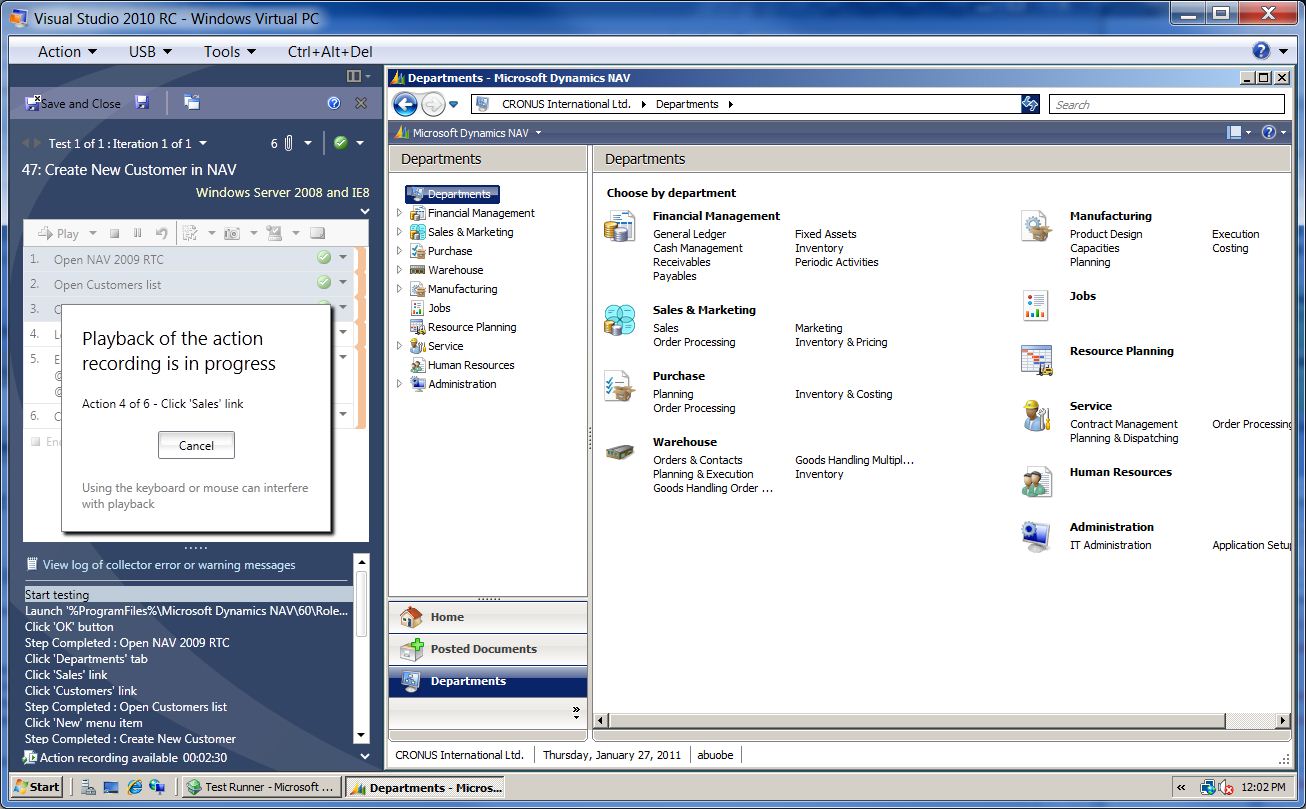Open the Play options dropdown arrow
The image size is (1306, 809).
[x=93, y=234]
